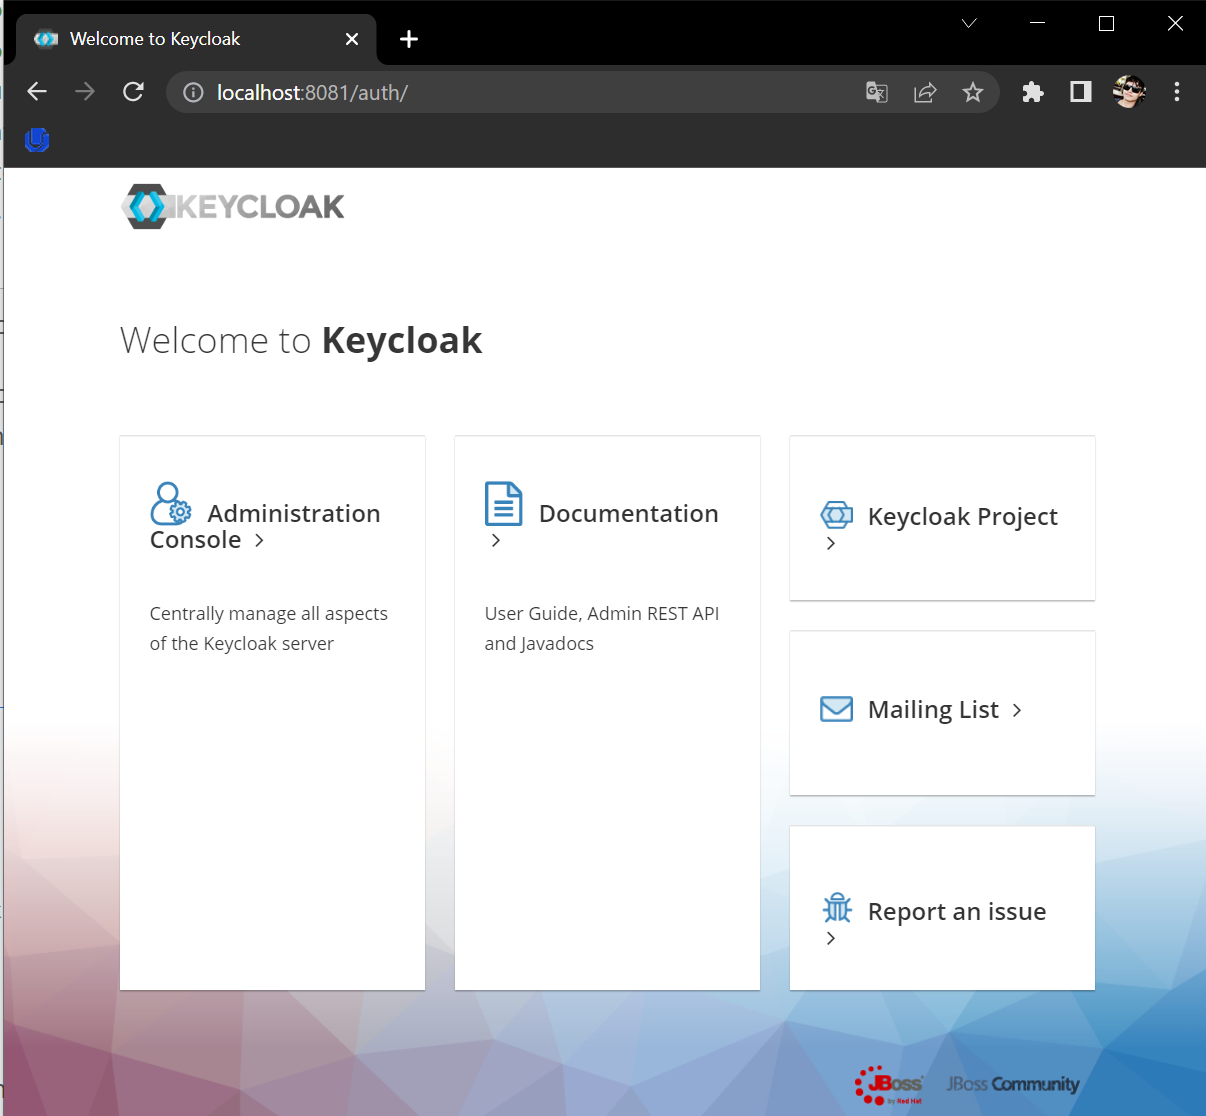Click the Documentation page icon
Image resolution: width=1206 pixels, height=1116 pixels.
click(x=503, y=505)
